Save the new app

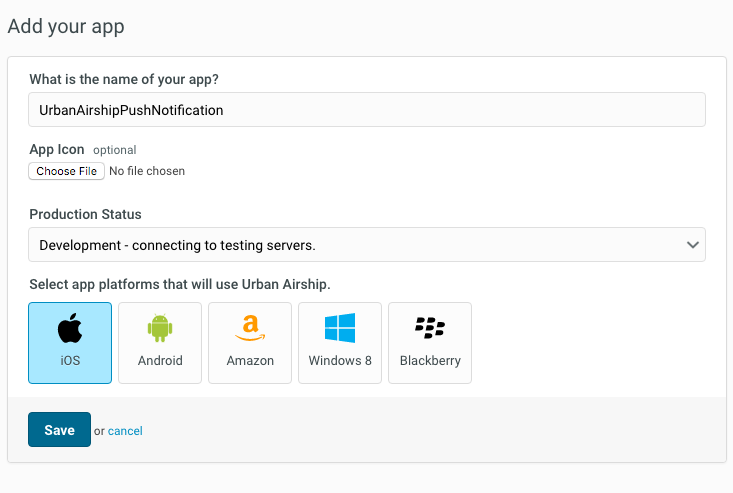tap(59, 429)
